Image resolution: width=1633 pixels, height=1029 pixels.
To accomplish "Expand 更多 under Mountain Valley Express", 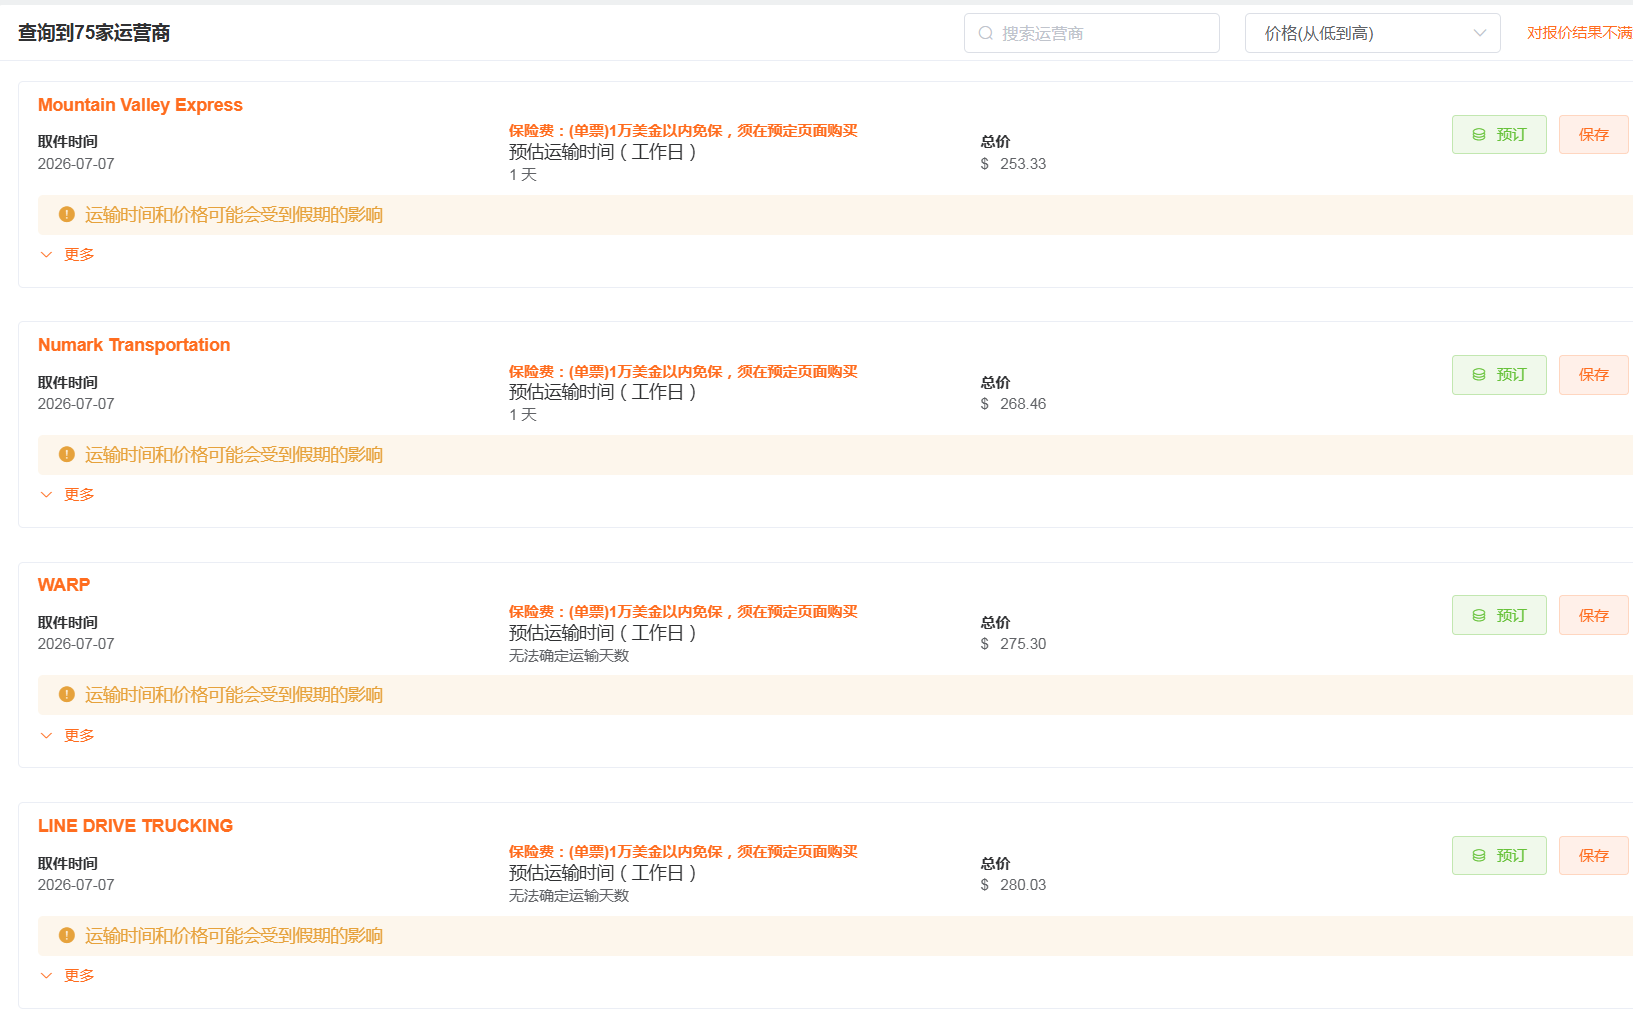I will pos(79,255).
